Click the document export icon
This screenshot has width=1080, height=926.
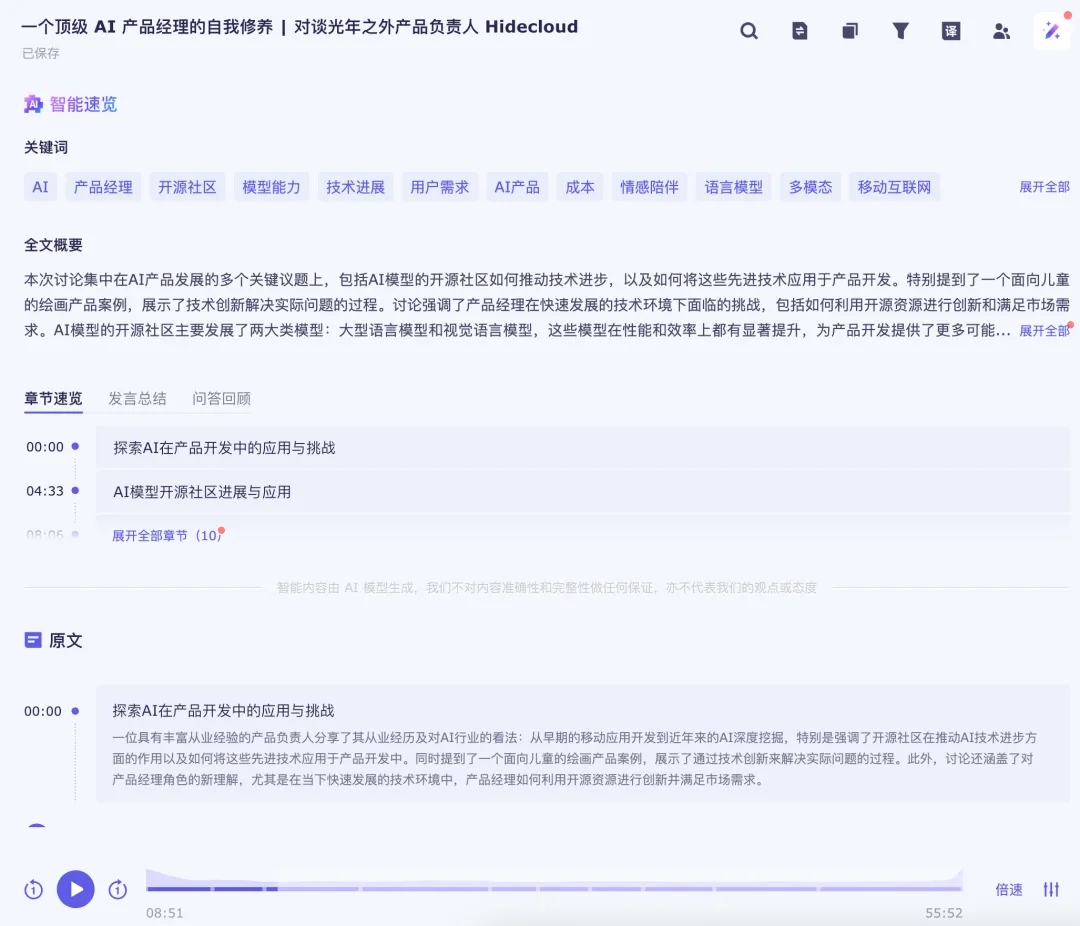(800, 31)
